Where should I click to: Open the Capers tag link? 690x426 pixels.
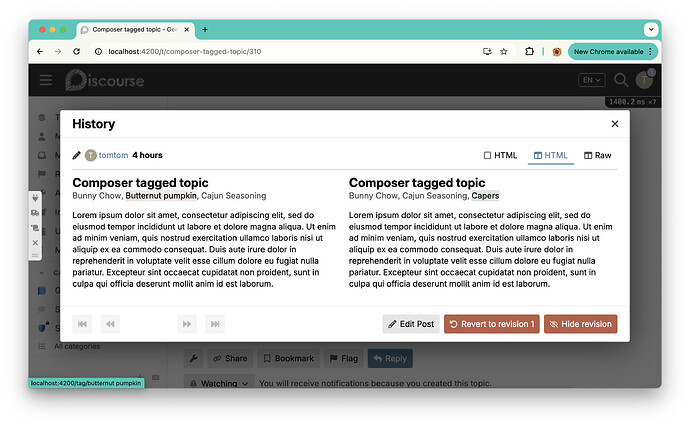coord(485,196)
